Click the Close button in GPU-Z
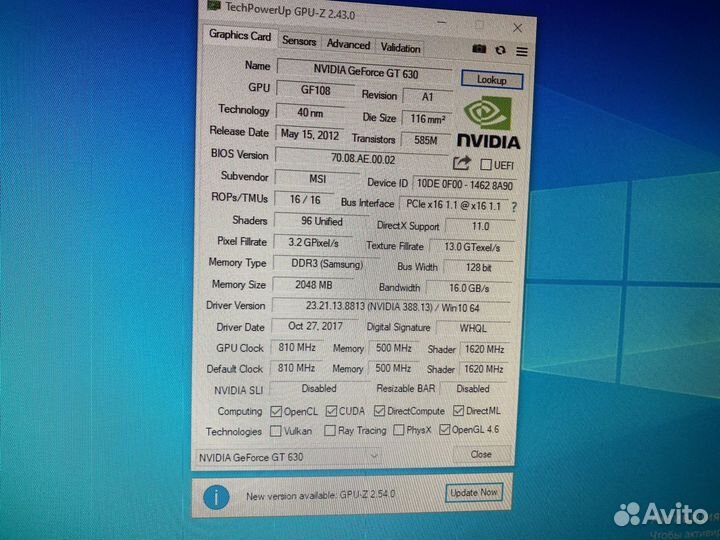Viewport: 720px width, 540px height. (481, 454)
